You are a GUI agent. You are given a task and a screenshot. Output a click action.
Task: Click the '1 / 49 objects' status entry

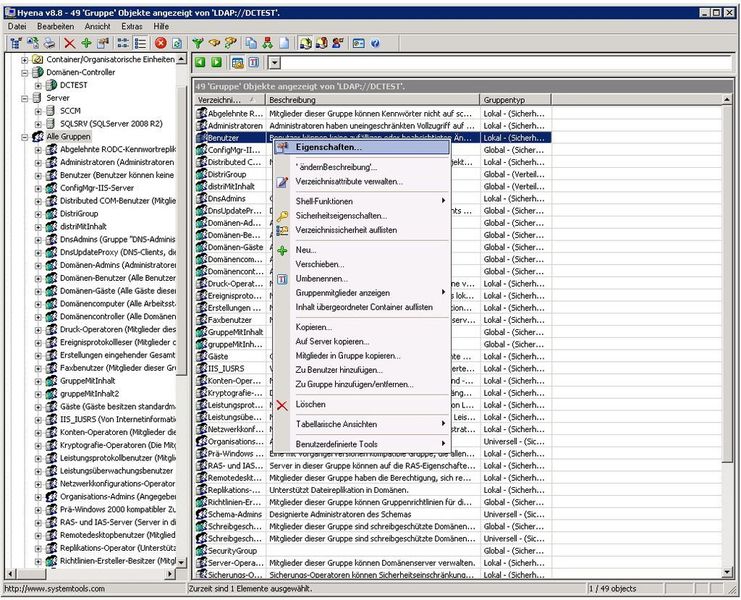[x=612, y=589]
